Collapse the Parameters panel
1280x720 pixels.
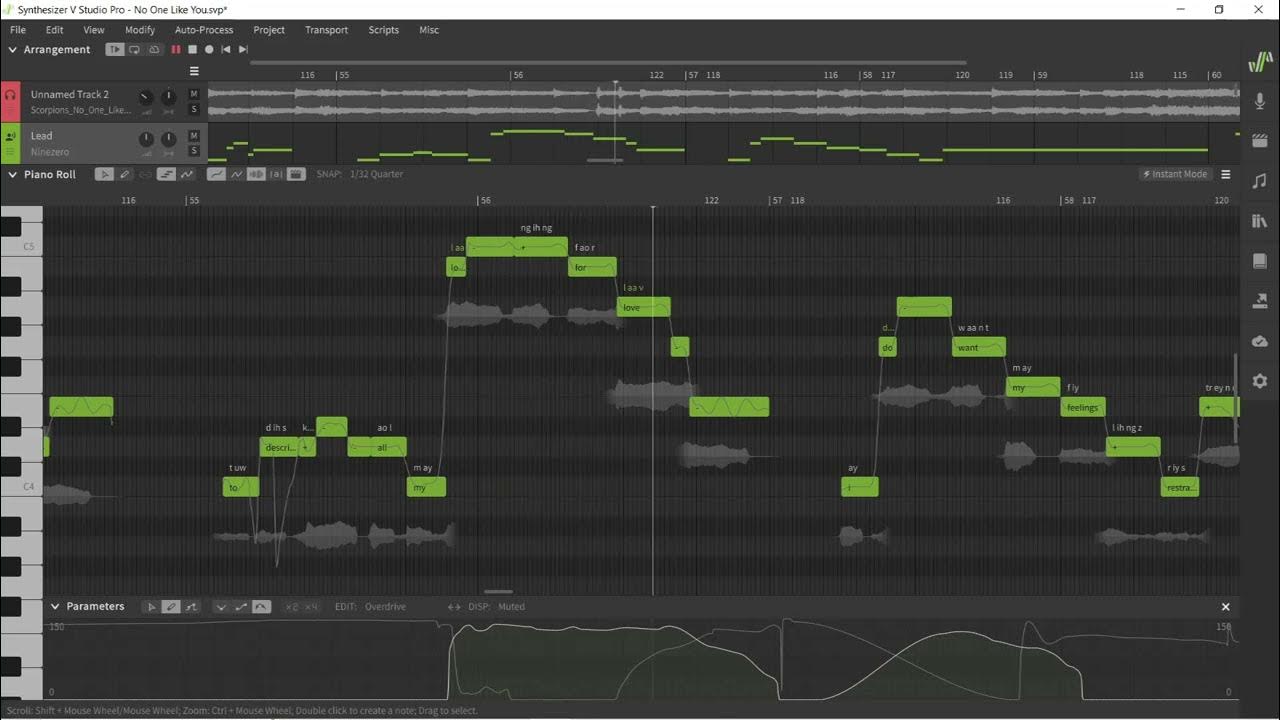tap(55, 607)
